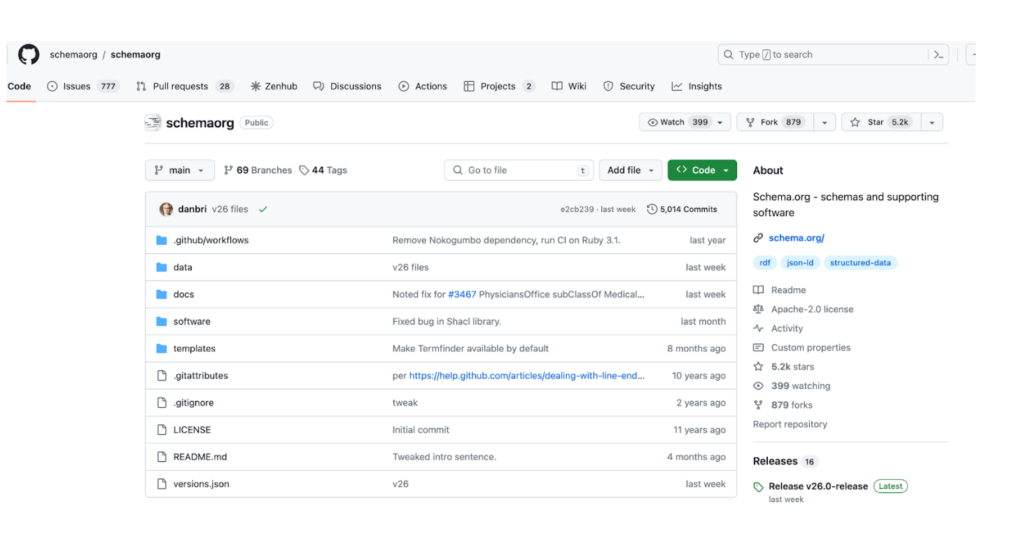1024x533 pixels.
Task: Open the command palette icon
Action: coord(938,55)
